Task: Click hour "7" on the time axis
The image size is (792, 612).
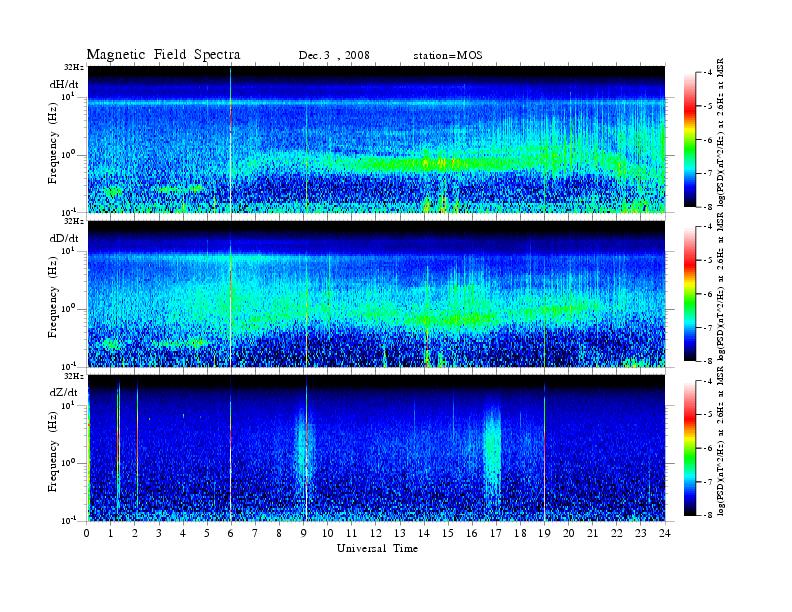Action: tap(255, 533)
